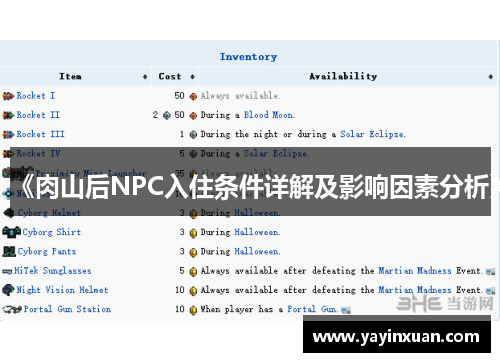
Task: Open the Rocket II item link
Action: click(x=38, y=115)
